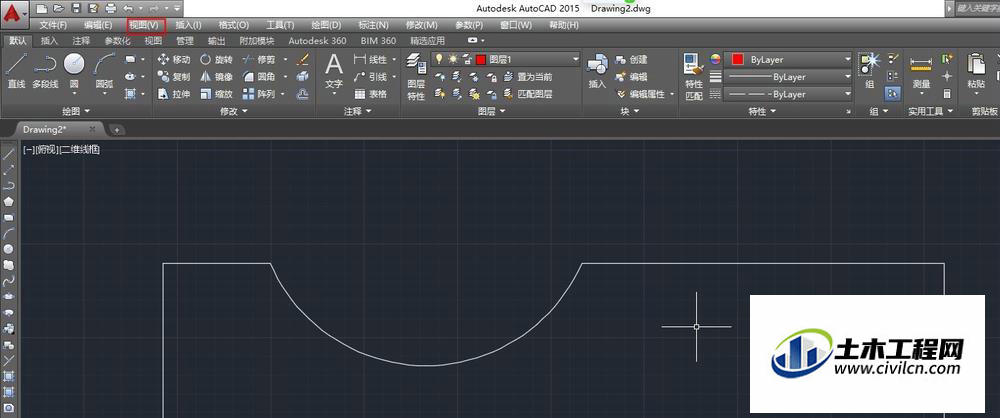This screenshot has width=1000, height=418.
Task: Open the 格式(O) menu
Action: pos(233,25)
